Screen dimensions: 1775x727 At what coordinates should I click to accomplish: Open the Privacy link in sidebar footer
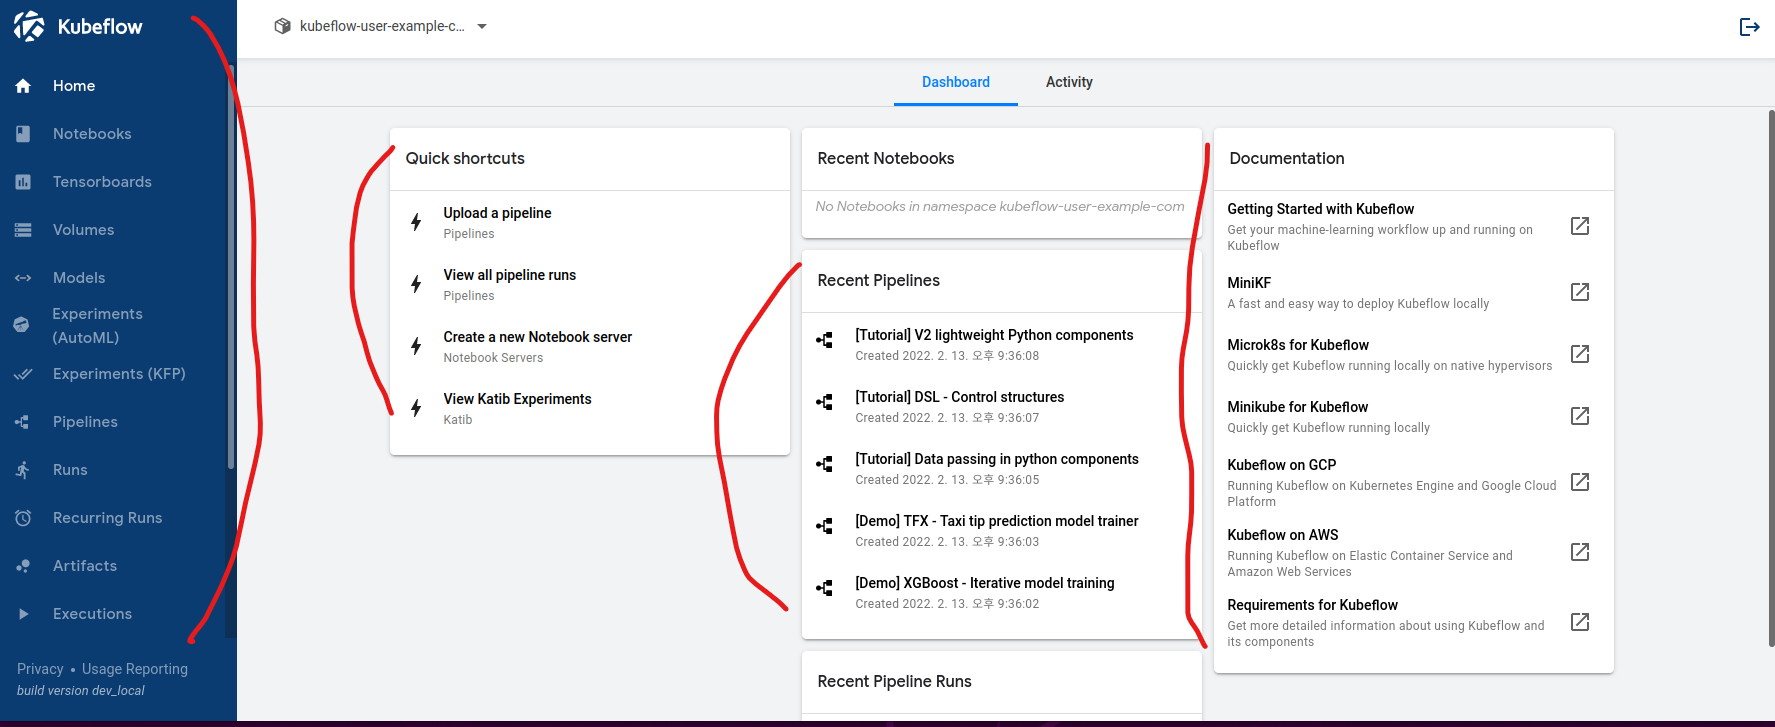[x=40, y=669]
